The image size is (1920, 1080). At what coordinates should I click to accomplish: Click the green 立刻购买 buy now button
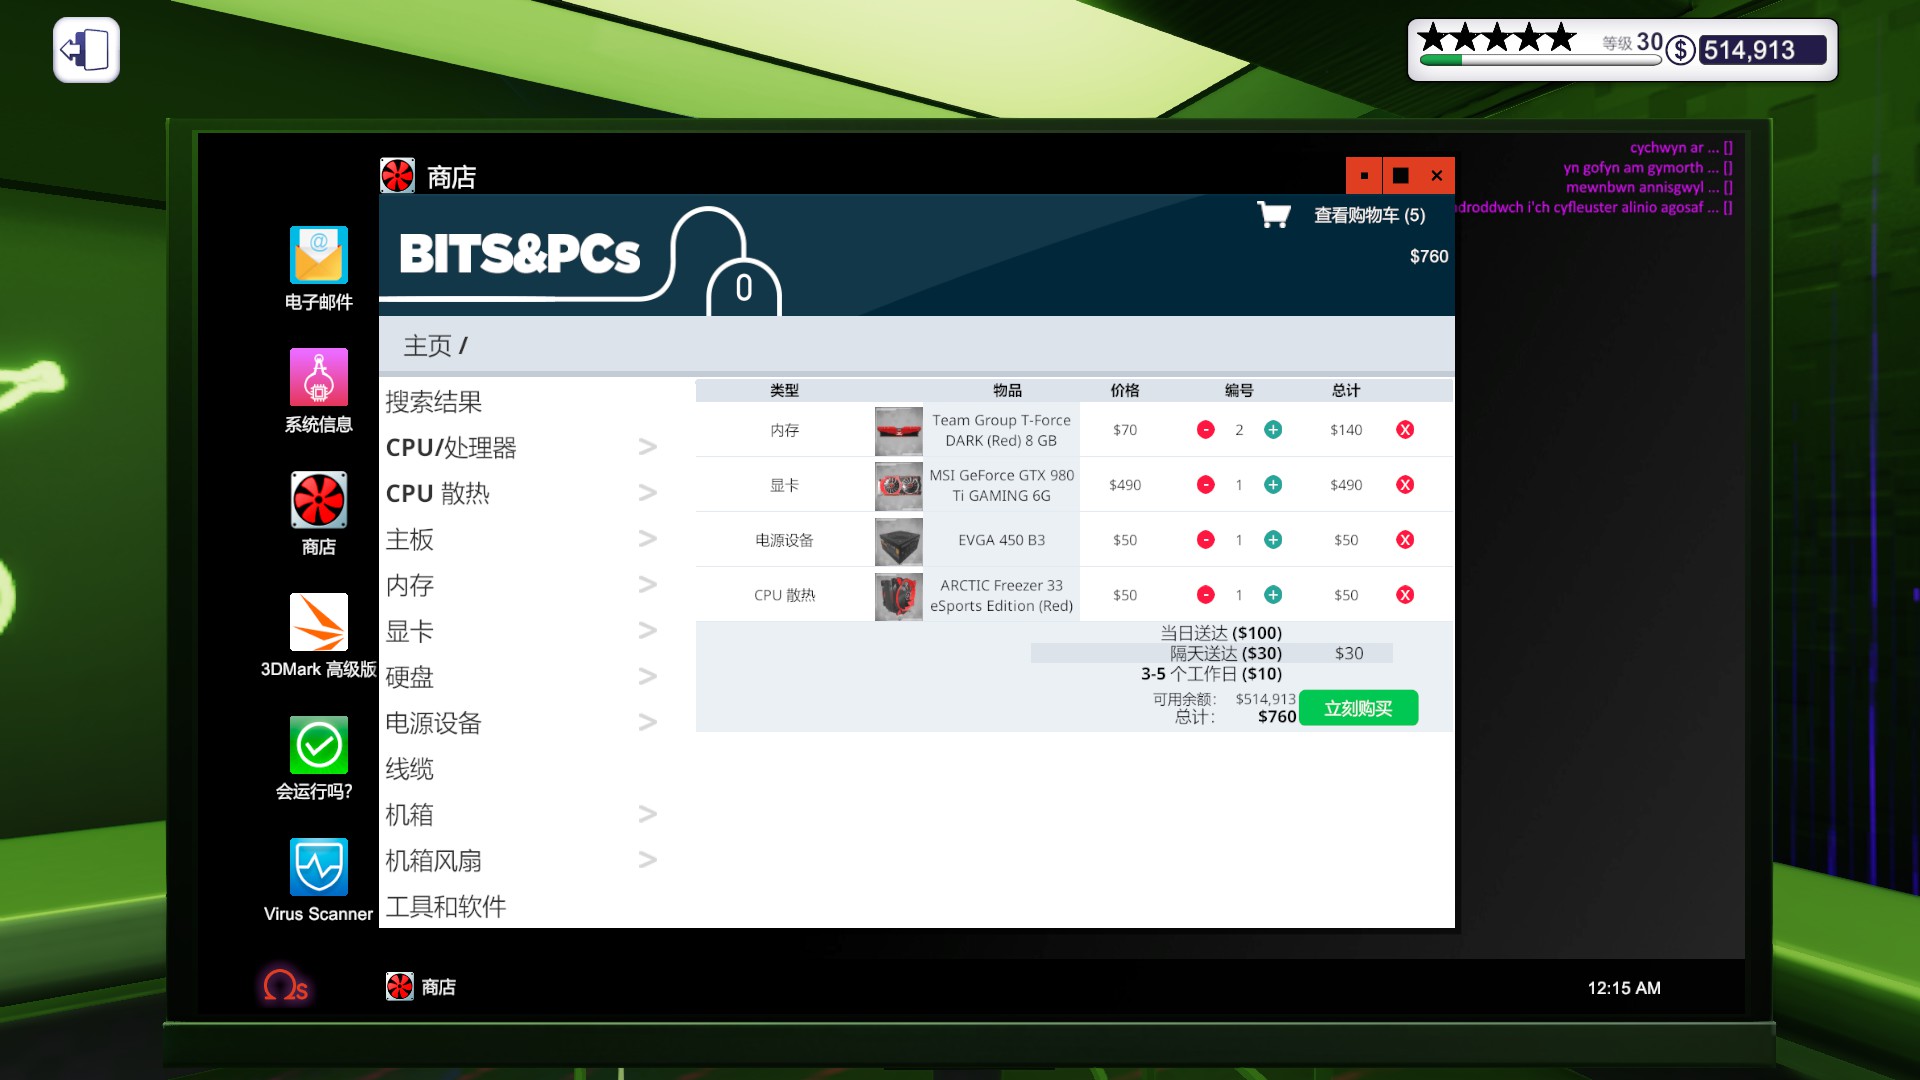click(x=1358, y=708)
